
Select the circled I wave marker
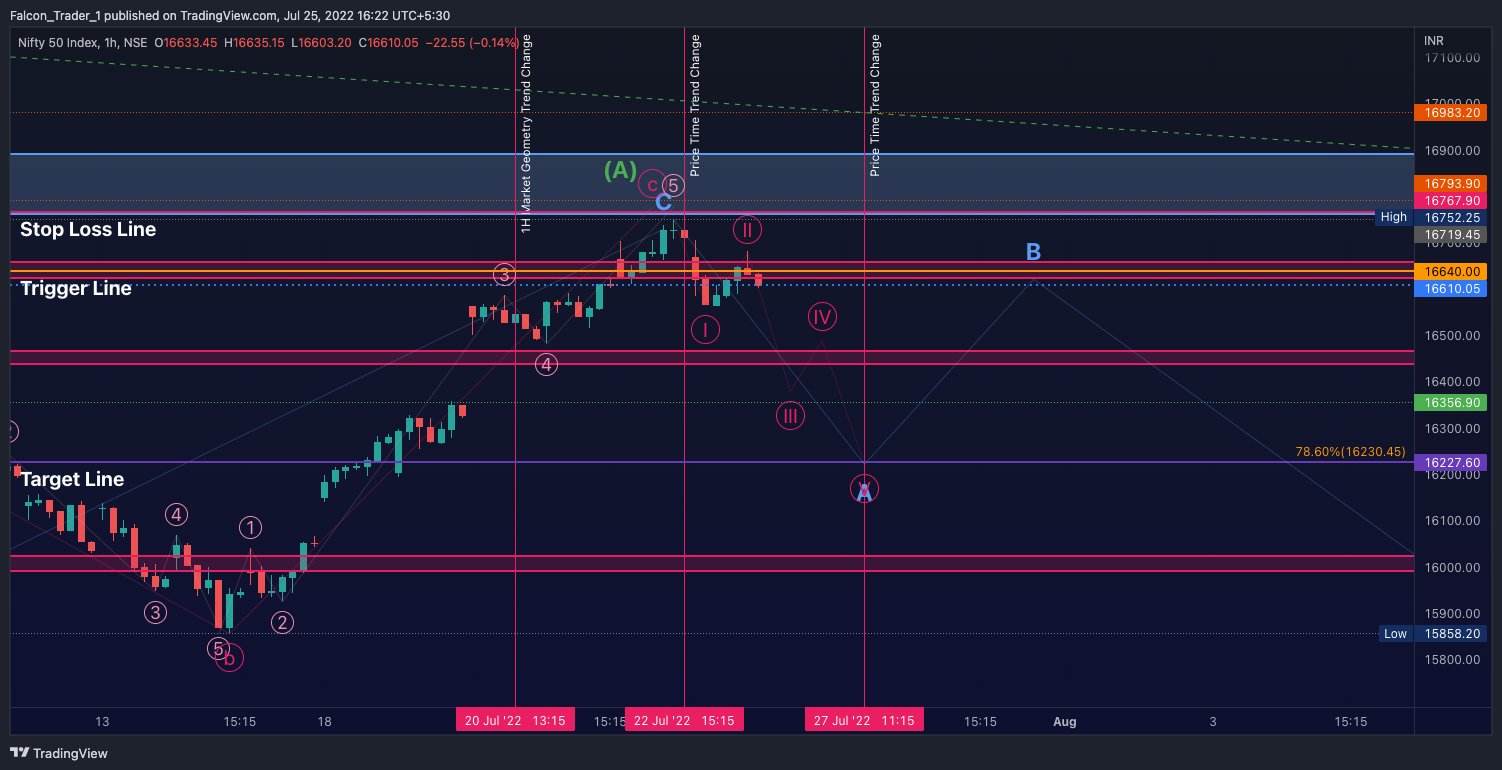pos(705,329)
